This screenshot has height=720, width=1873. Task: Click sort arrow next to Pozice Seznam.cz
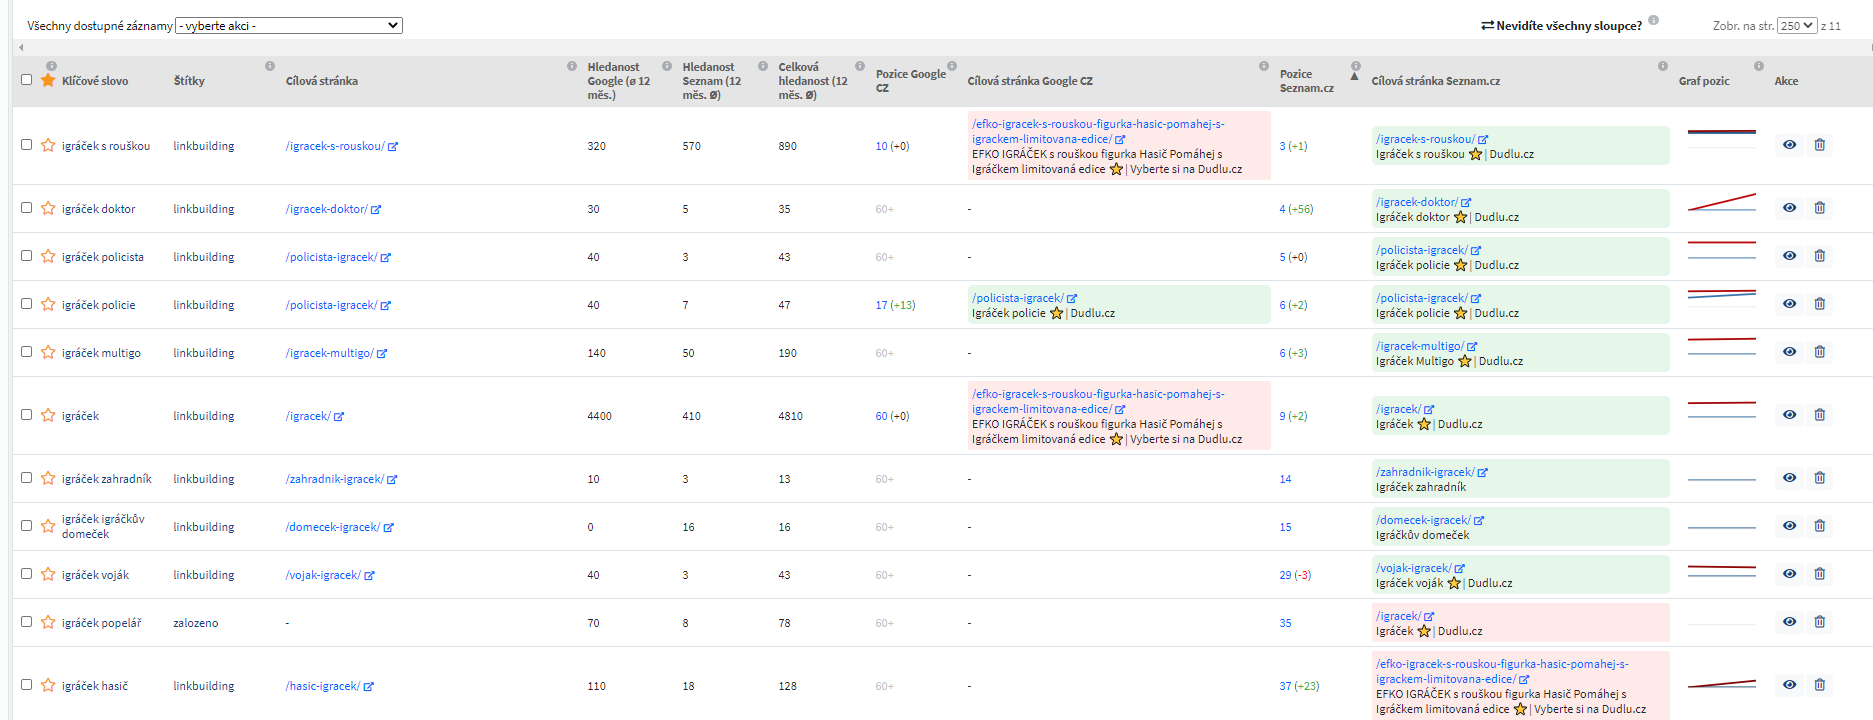coord(1355,77)
